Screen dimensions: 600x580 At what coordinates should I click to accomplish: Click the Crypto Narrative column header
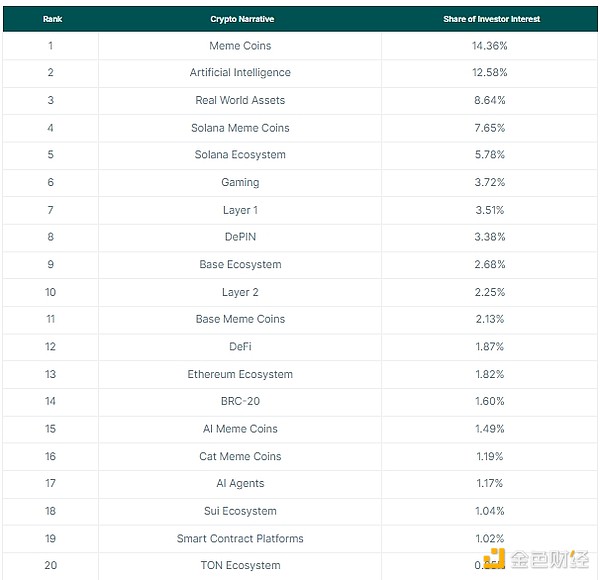click(x=240, y=19)
